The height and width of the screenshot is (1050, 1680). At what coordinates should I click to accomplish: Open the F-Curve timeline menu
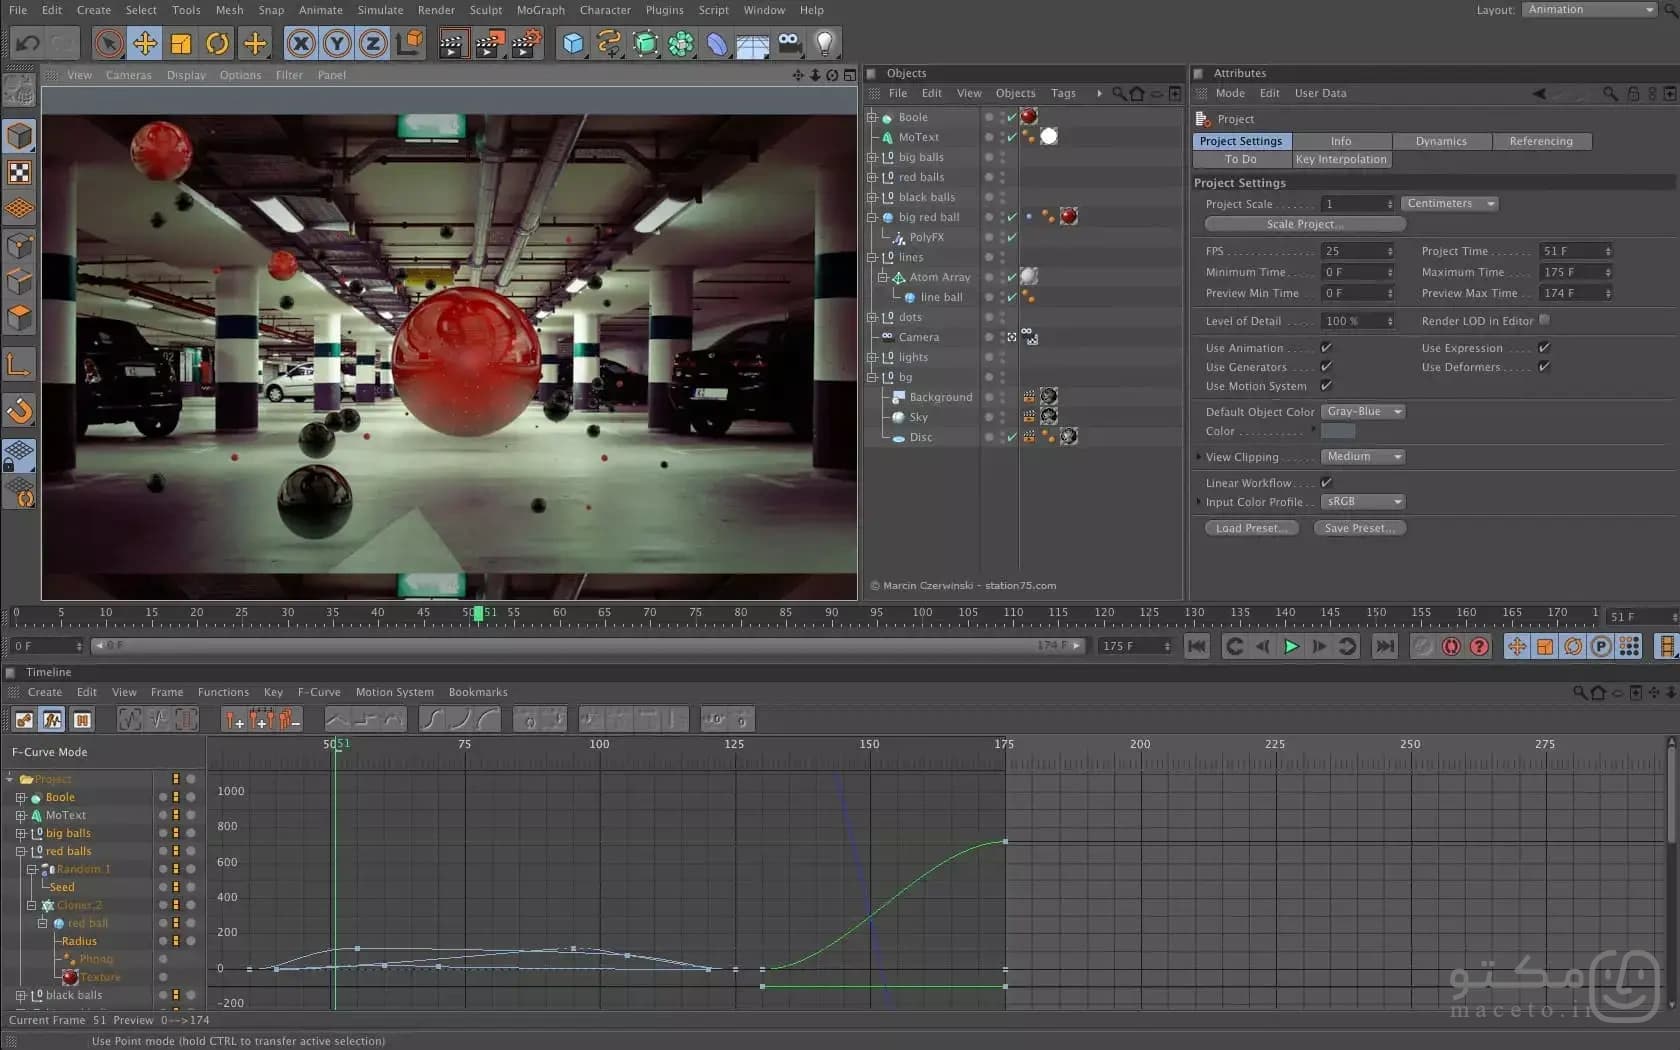[x=319, y=692]
